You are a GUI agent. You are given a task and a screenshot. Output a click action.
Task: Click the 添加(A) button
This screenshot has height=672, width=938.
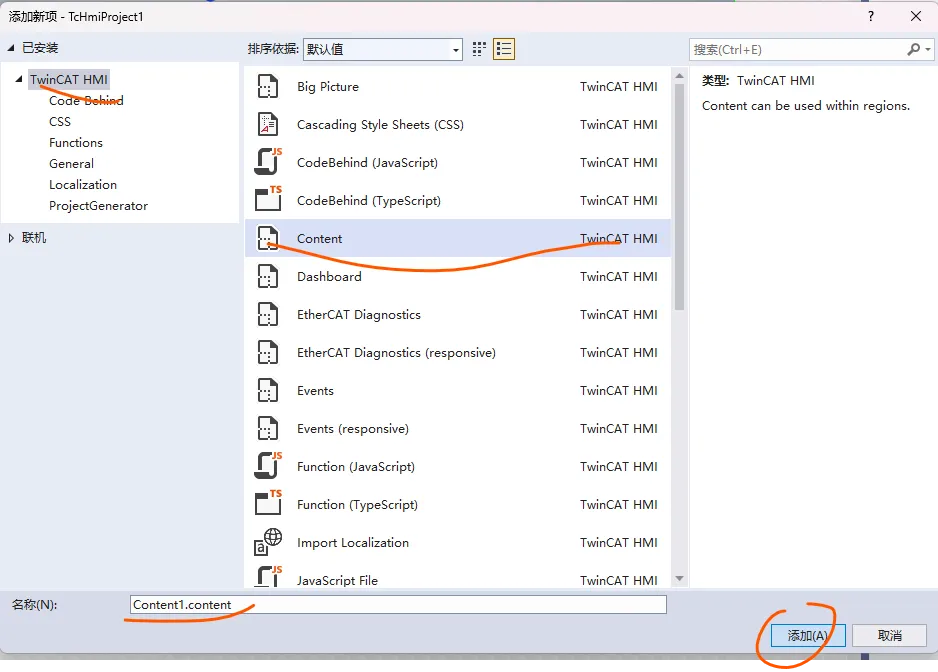(808, 635)
